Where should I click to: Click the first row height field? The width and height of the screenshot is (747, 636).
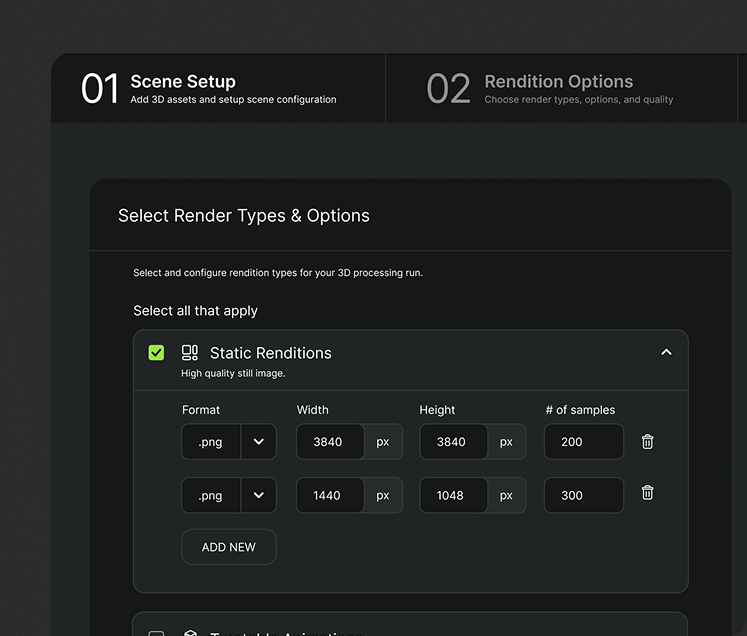(x=453, y=442)
